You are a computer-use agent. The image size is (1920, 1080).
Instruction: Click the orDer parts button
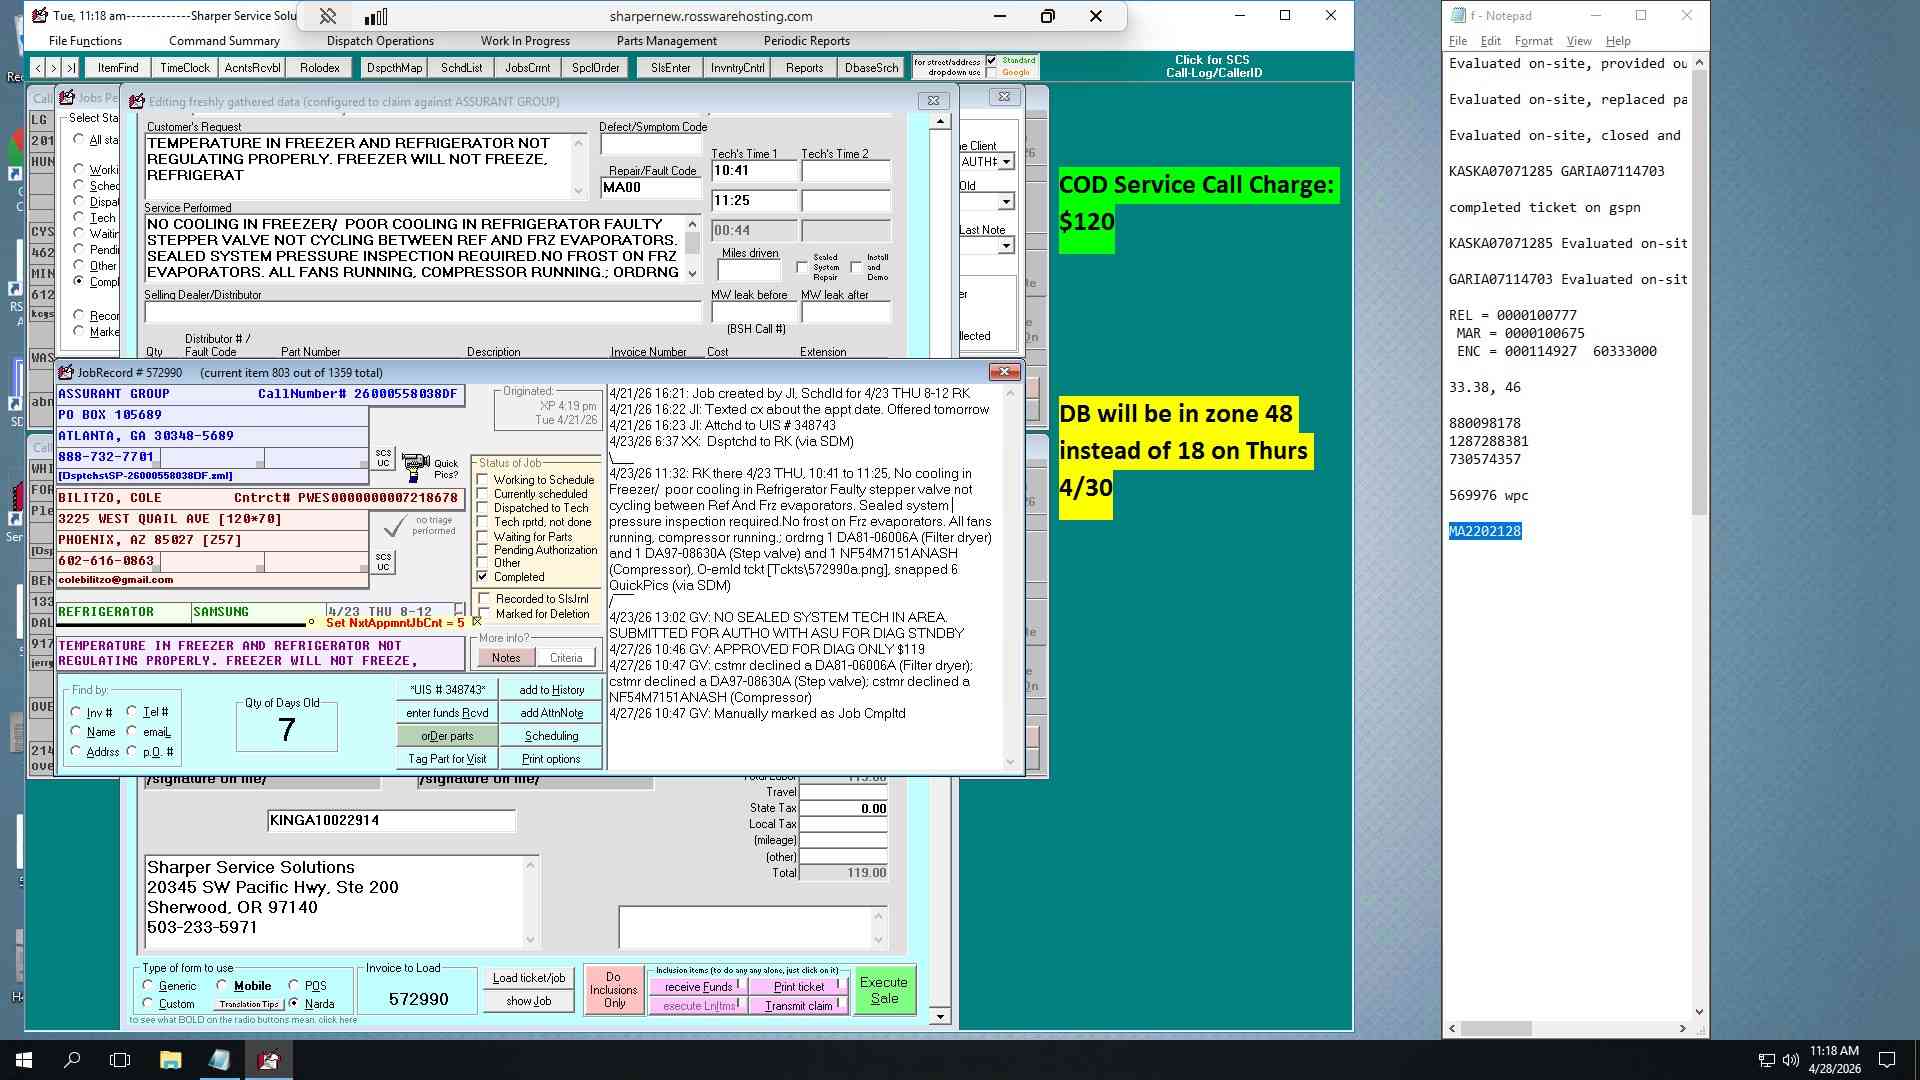click(447, 736)
